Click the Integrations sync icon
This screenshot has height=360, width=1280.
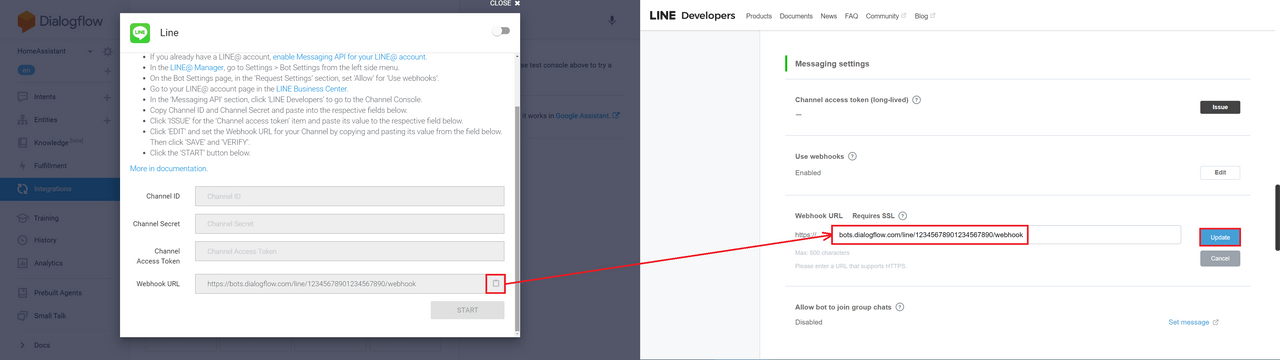(22, 189)
